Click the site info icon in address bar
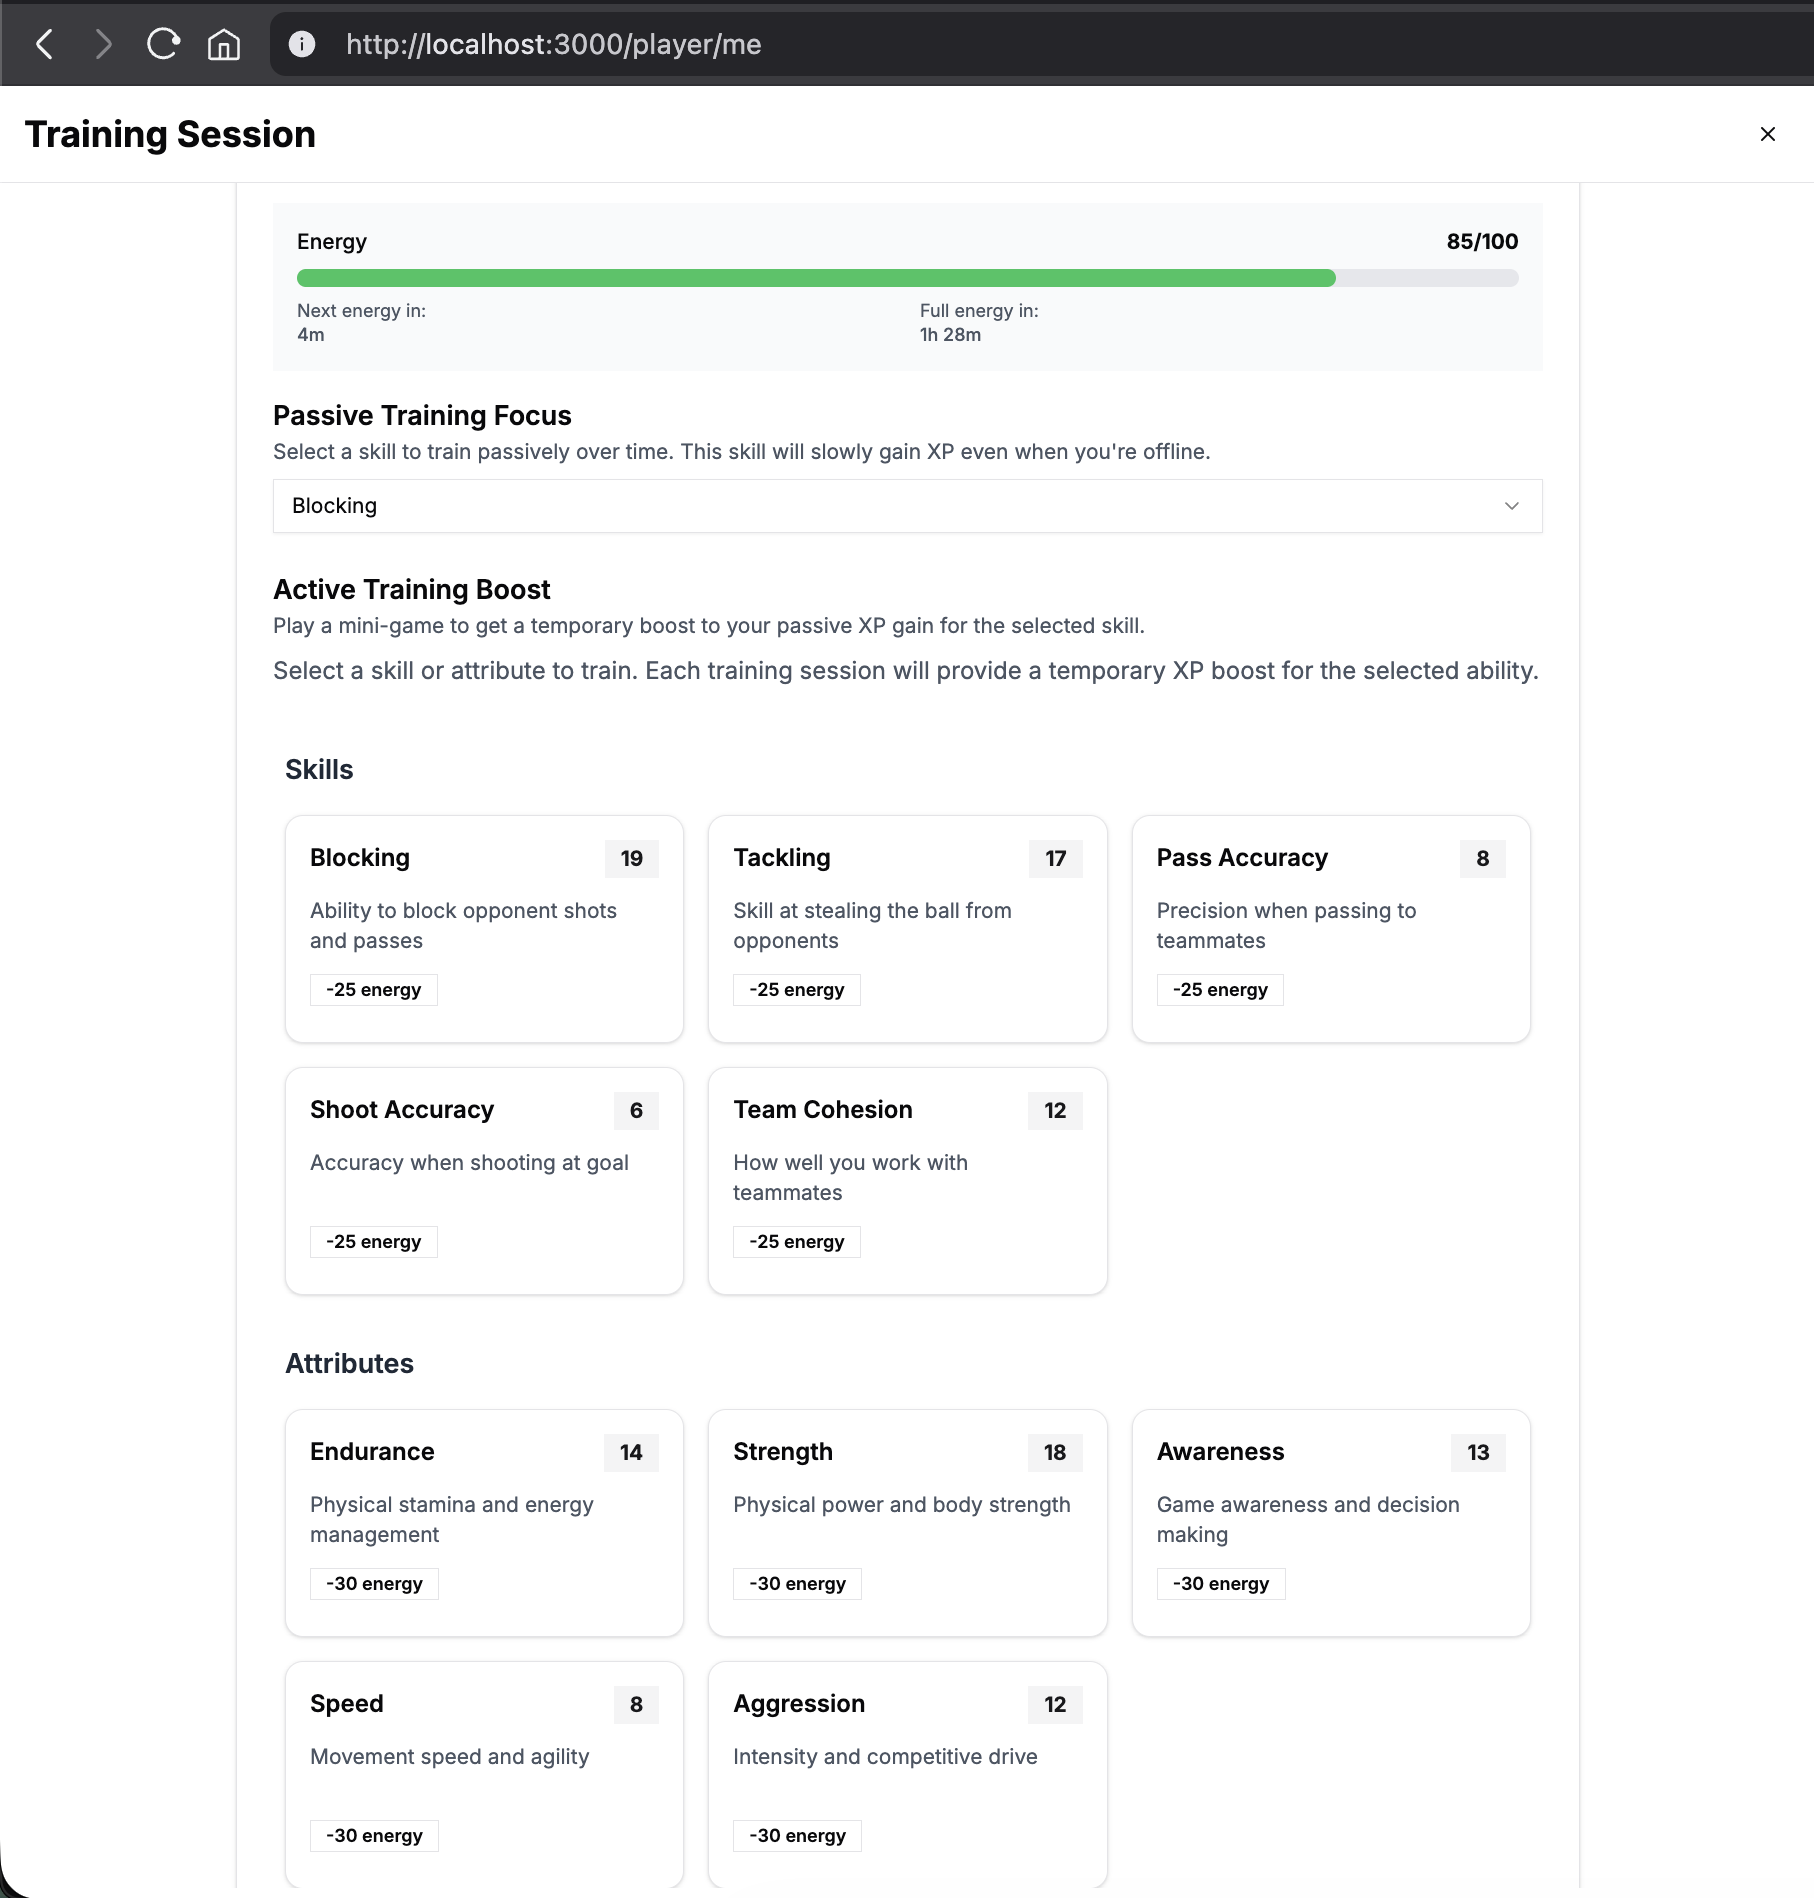Image resolution: width=1814 pixels, height=1898 pixels. pos(302,44)
